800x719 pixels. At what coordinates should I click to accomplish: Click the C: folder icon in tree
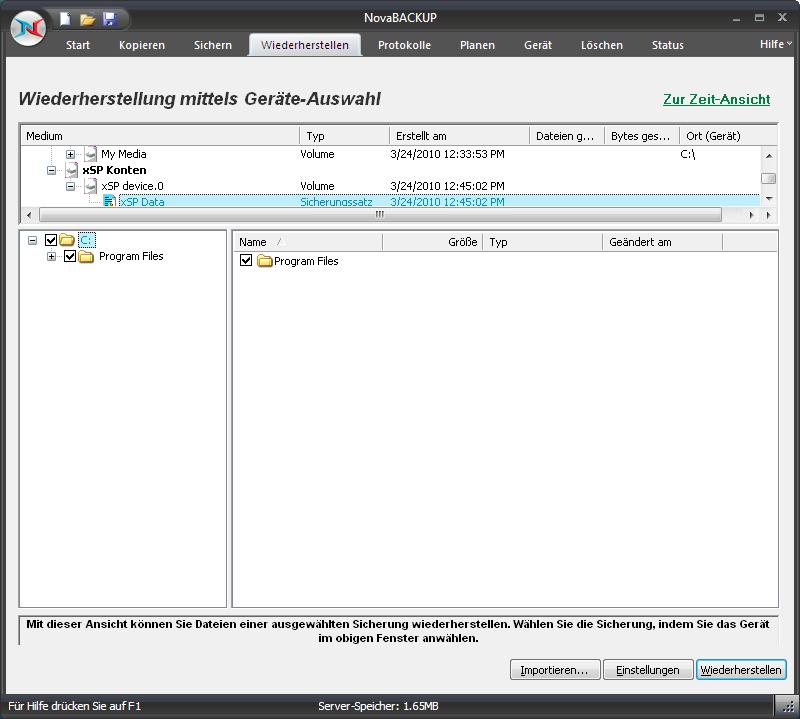coord(67,239)
